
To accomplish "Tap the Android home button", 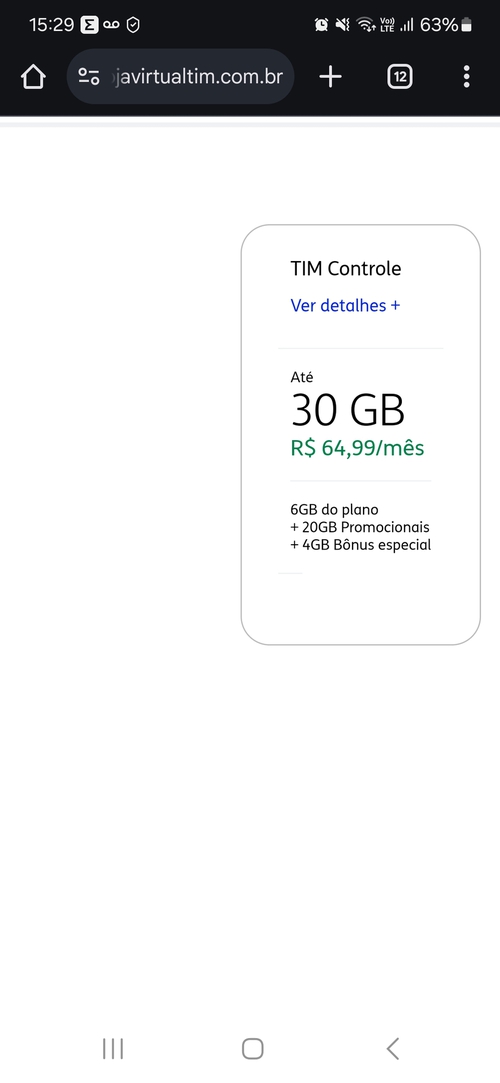I will [253, 1048].
